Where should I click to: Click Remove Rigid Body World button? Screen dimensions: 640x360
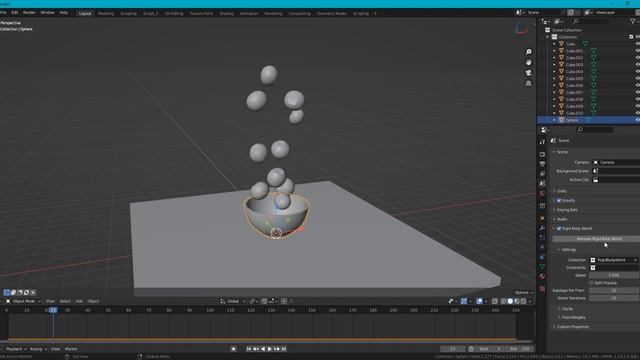pos(596,239)
